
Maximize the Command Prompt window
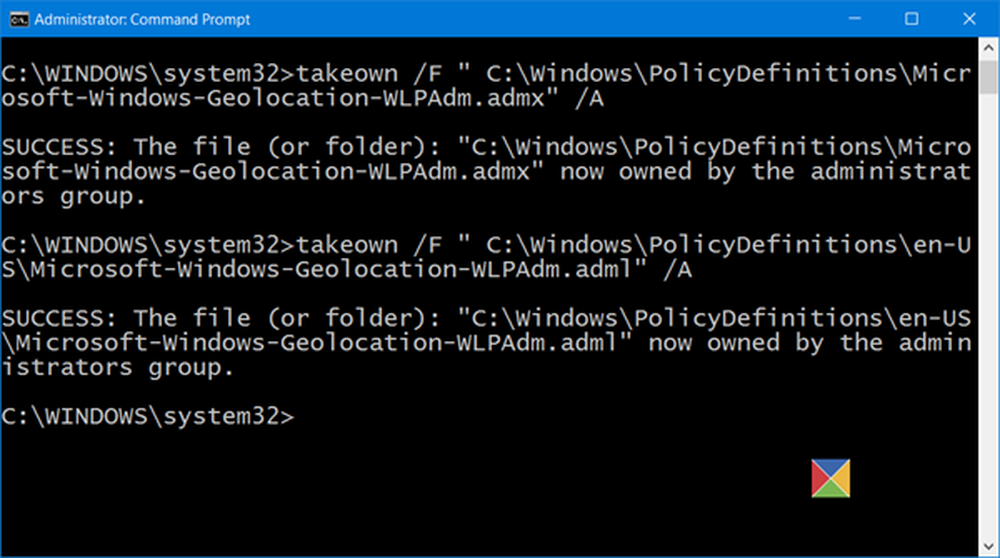coord(912,19)
